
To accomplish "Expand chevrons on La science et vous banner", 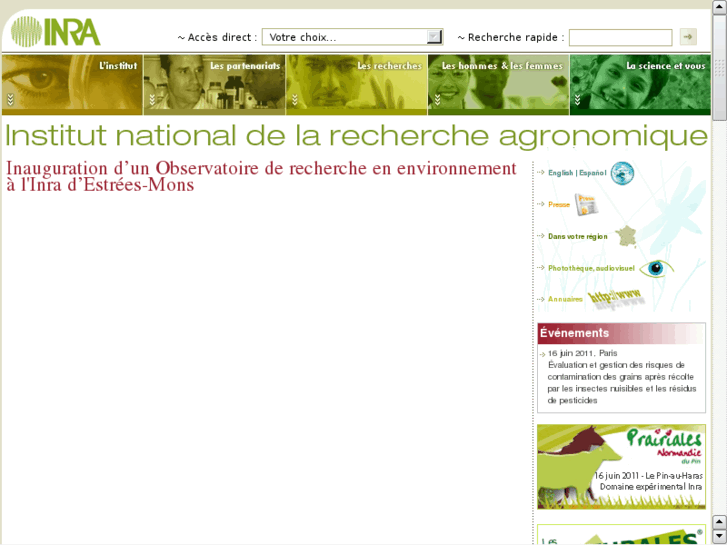I will 578,99.
